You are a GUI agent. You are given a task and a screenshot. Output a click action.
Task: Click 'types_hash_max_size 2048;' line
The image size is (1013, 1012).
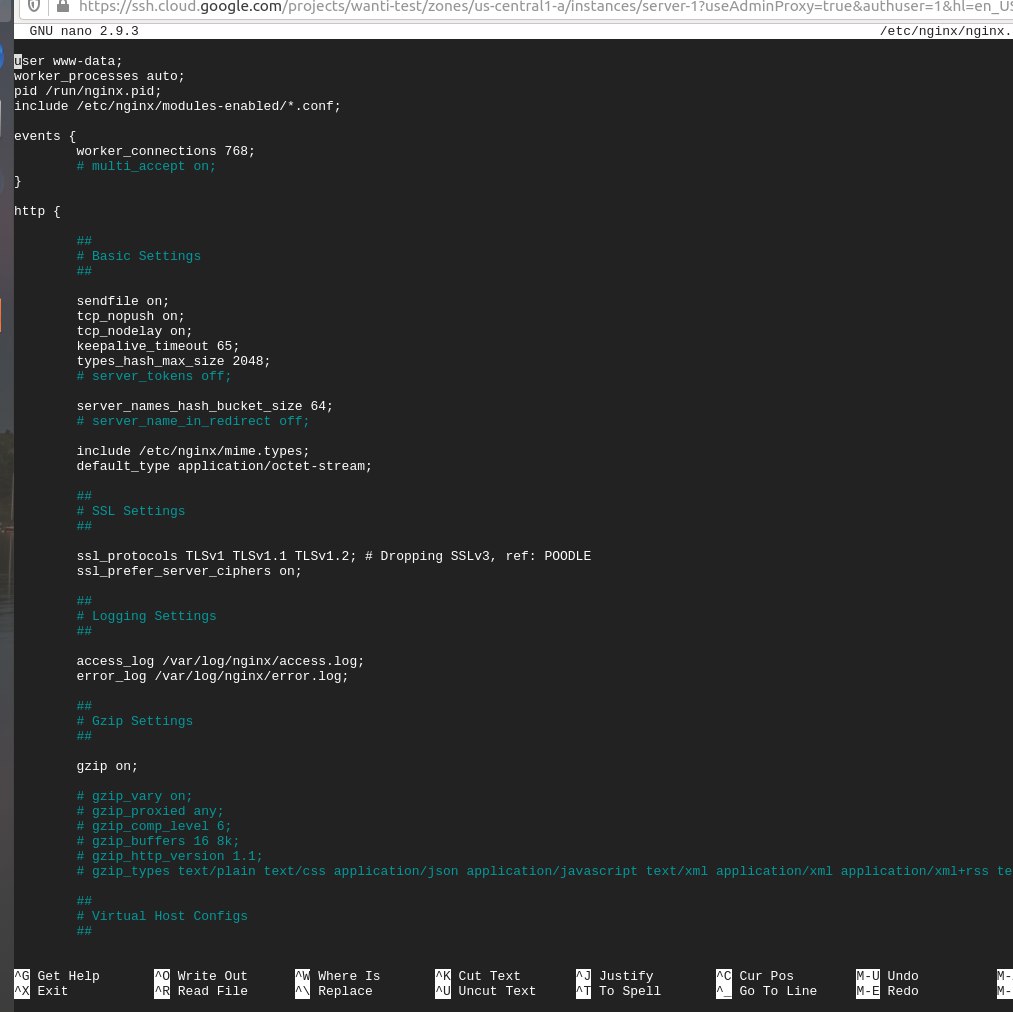click(x=173, y=361)
